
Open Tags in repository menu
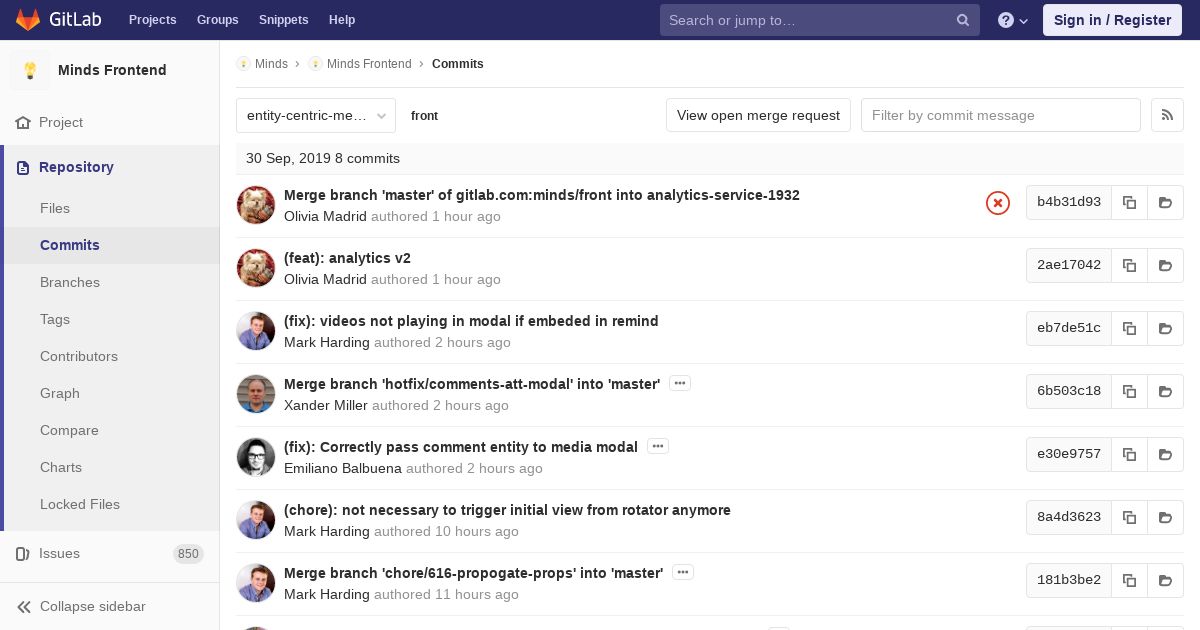[55, 319]
